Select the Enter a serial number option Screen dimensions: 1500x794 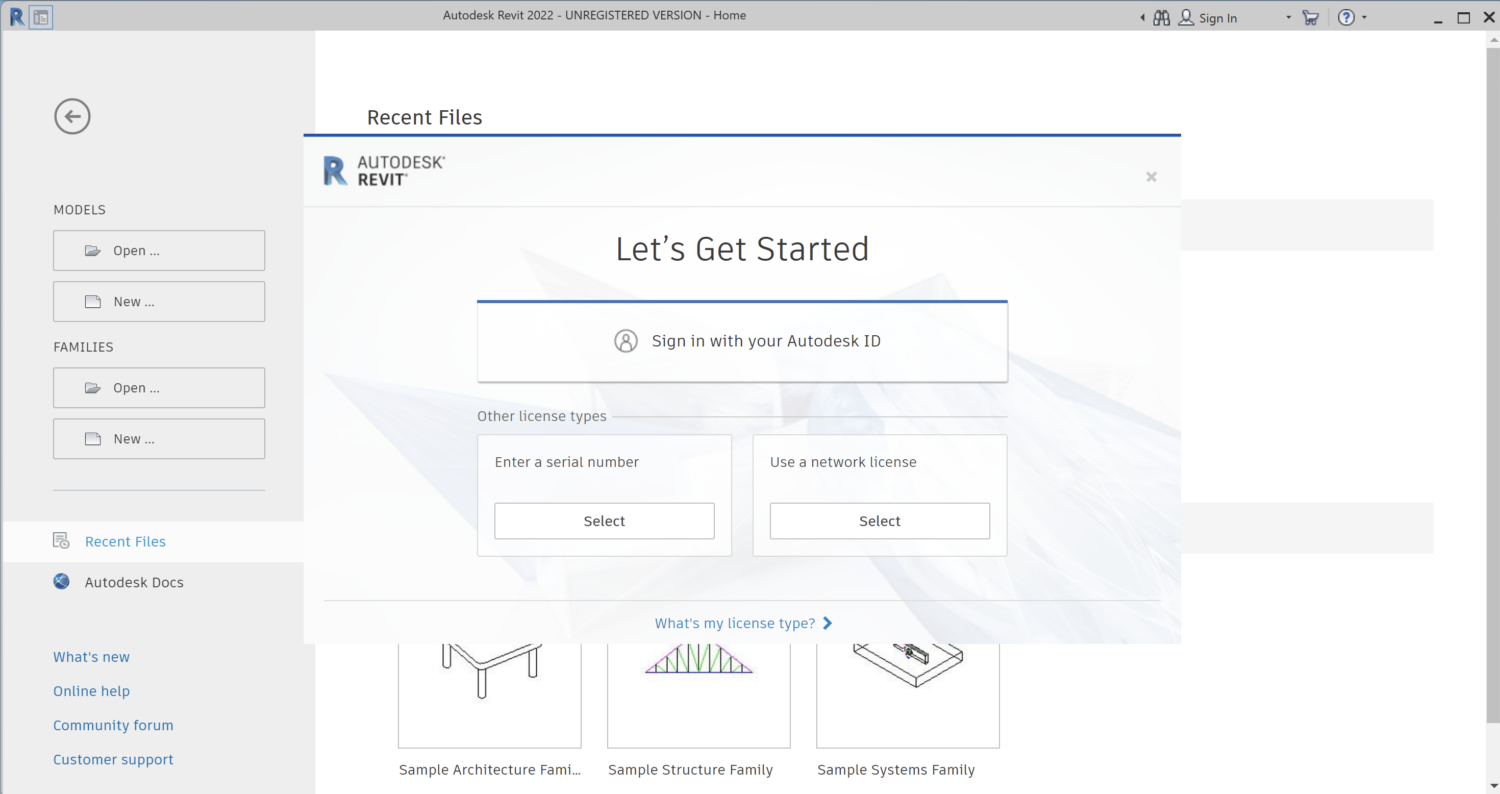[604, 521]
